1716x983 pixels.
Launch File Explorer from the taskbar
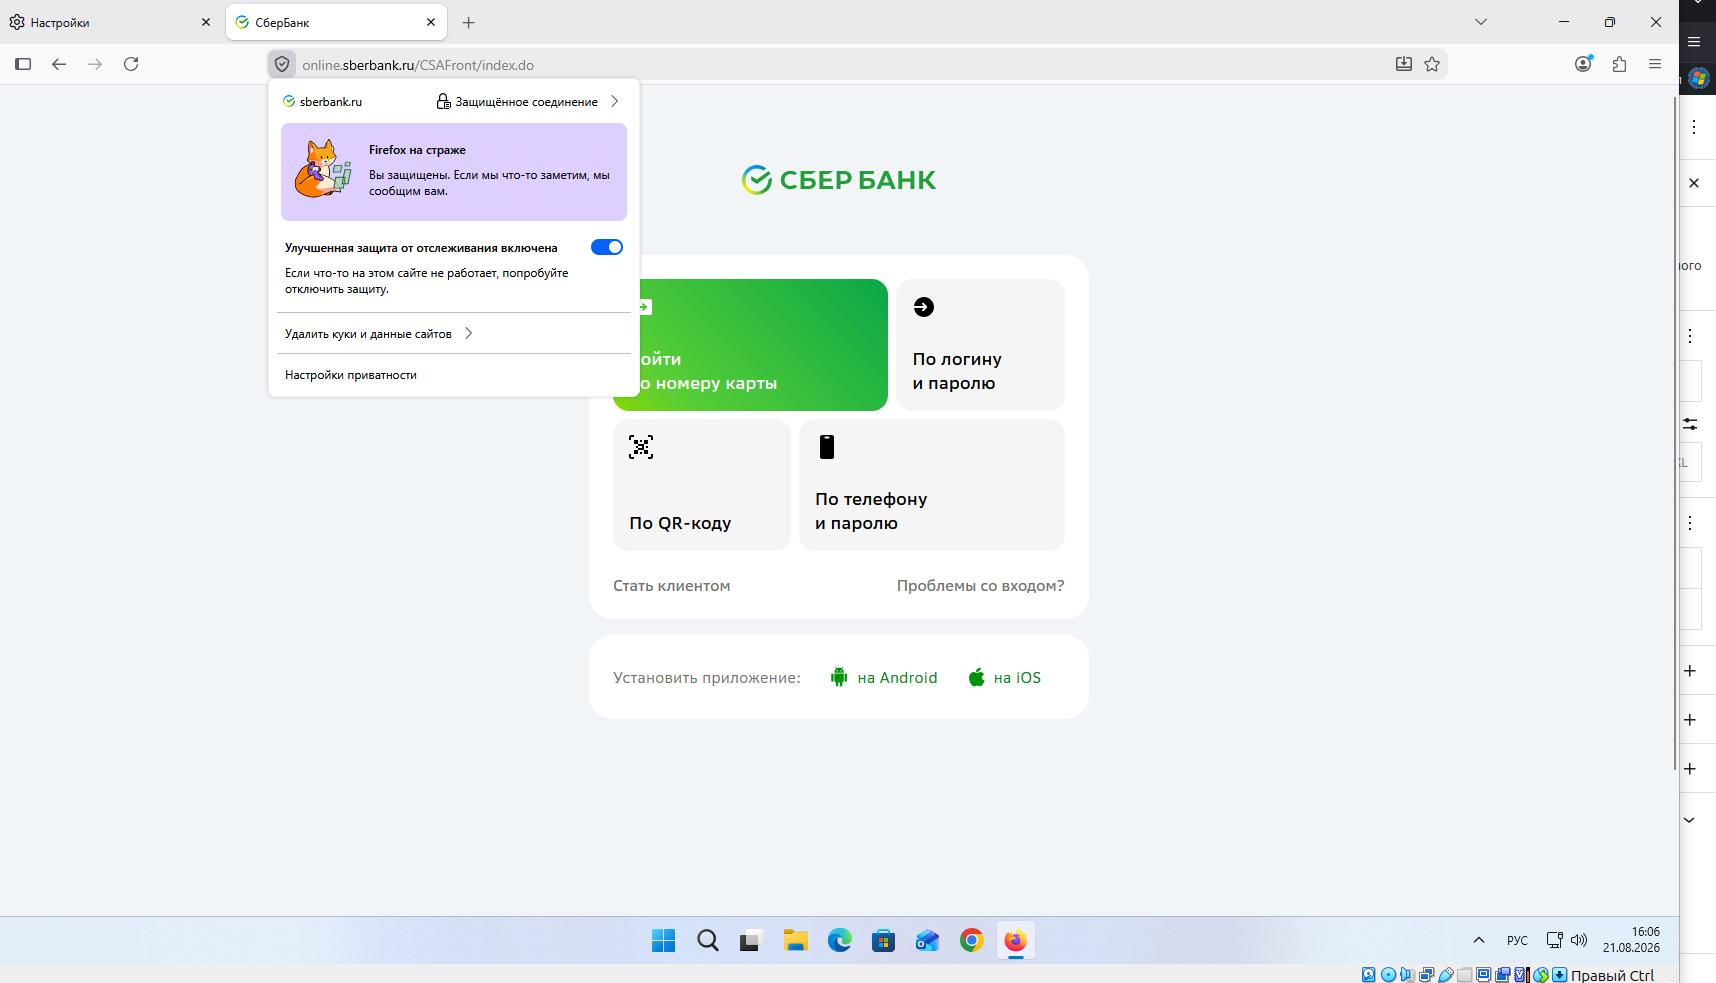pyautogui.click(x=796, y=940)
